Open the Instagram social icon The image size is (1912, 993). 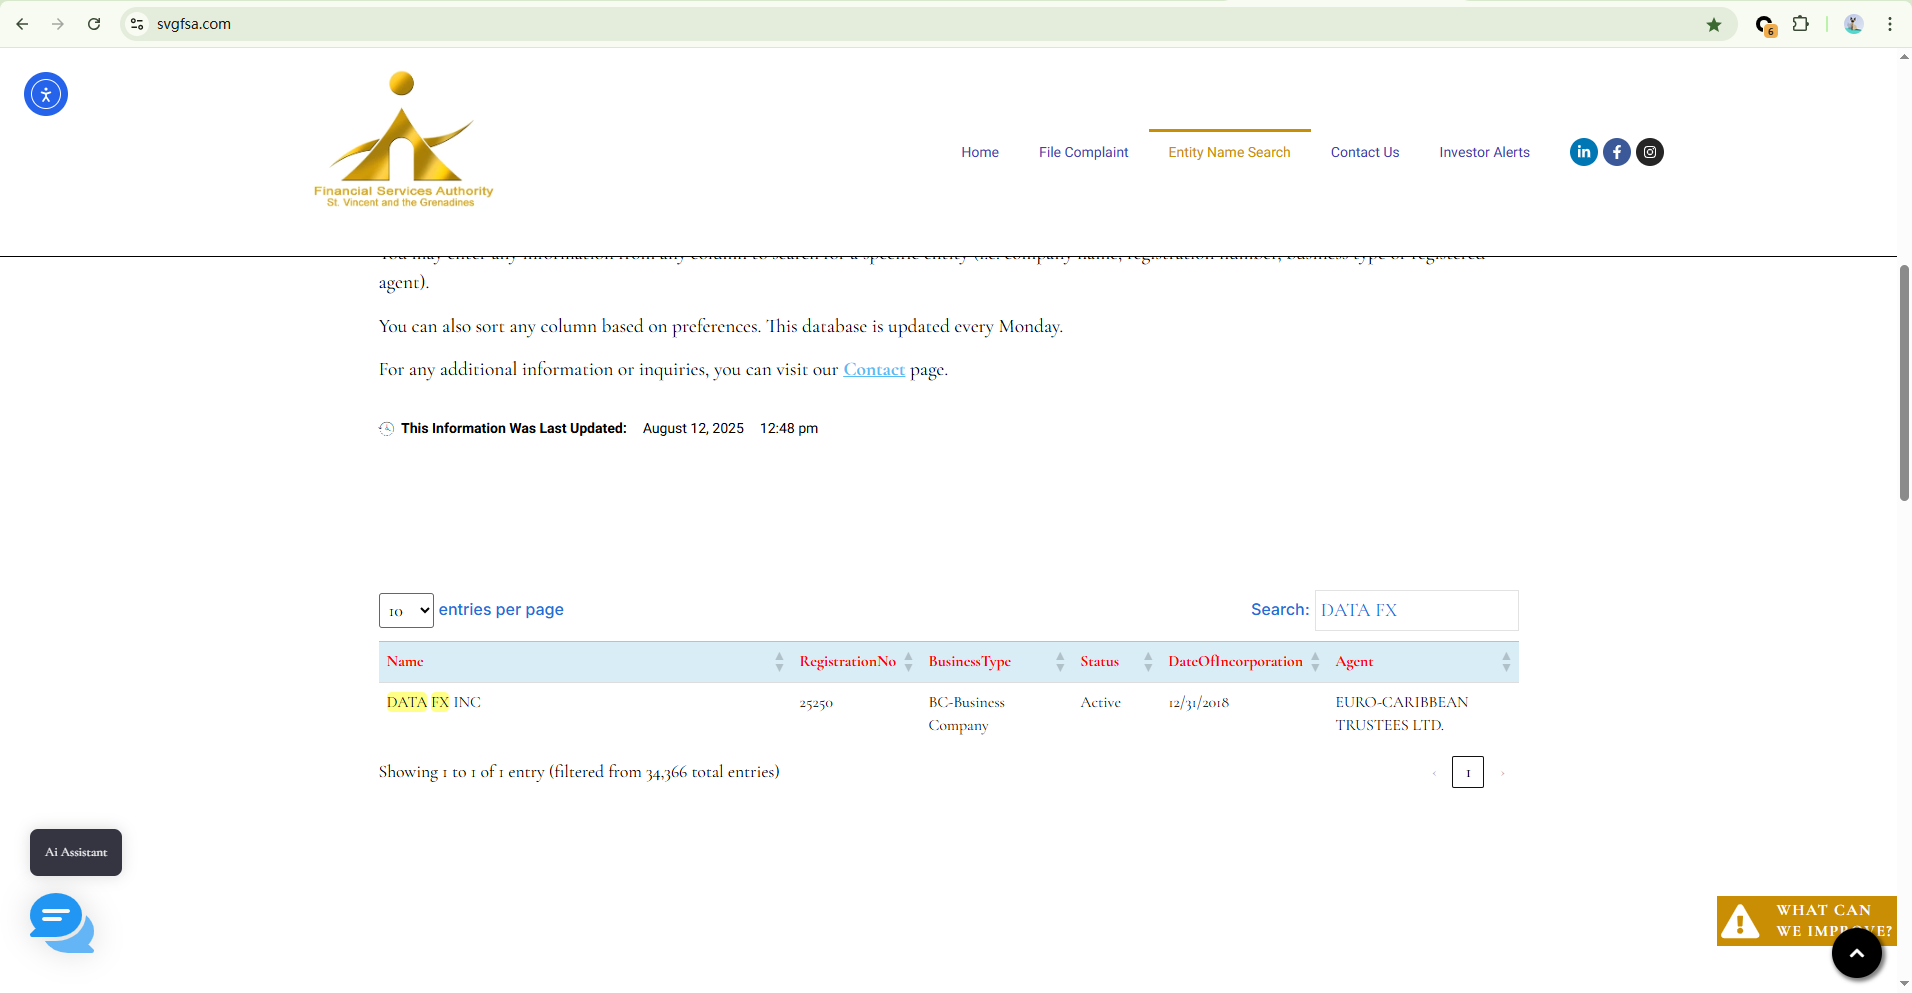pyautogui.click(x=1649, y=152)
